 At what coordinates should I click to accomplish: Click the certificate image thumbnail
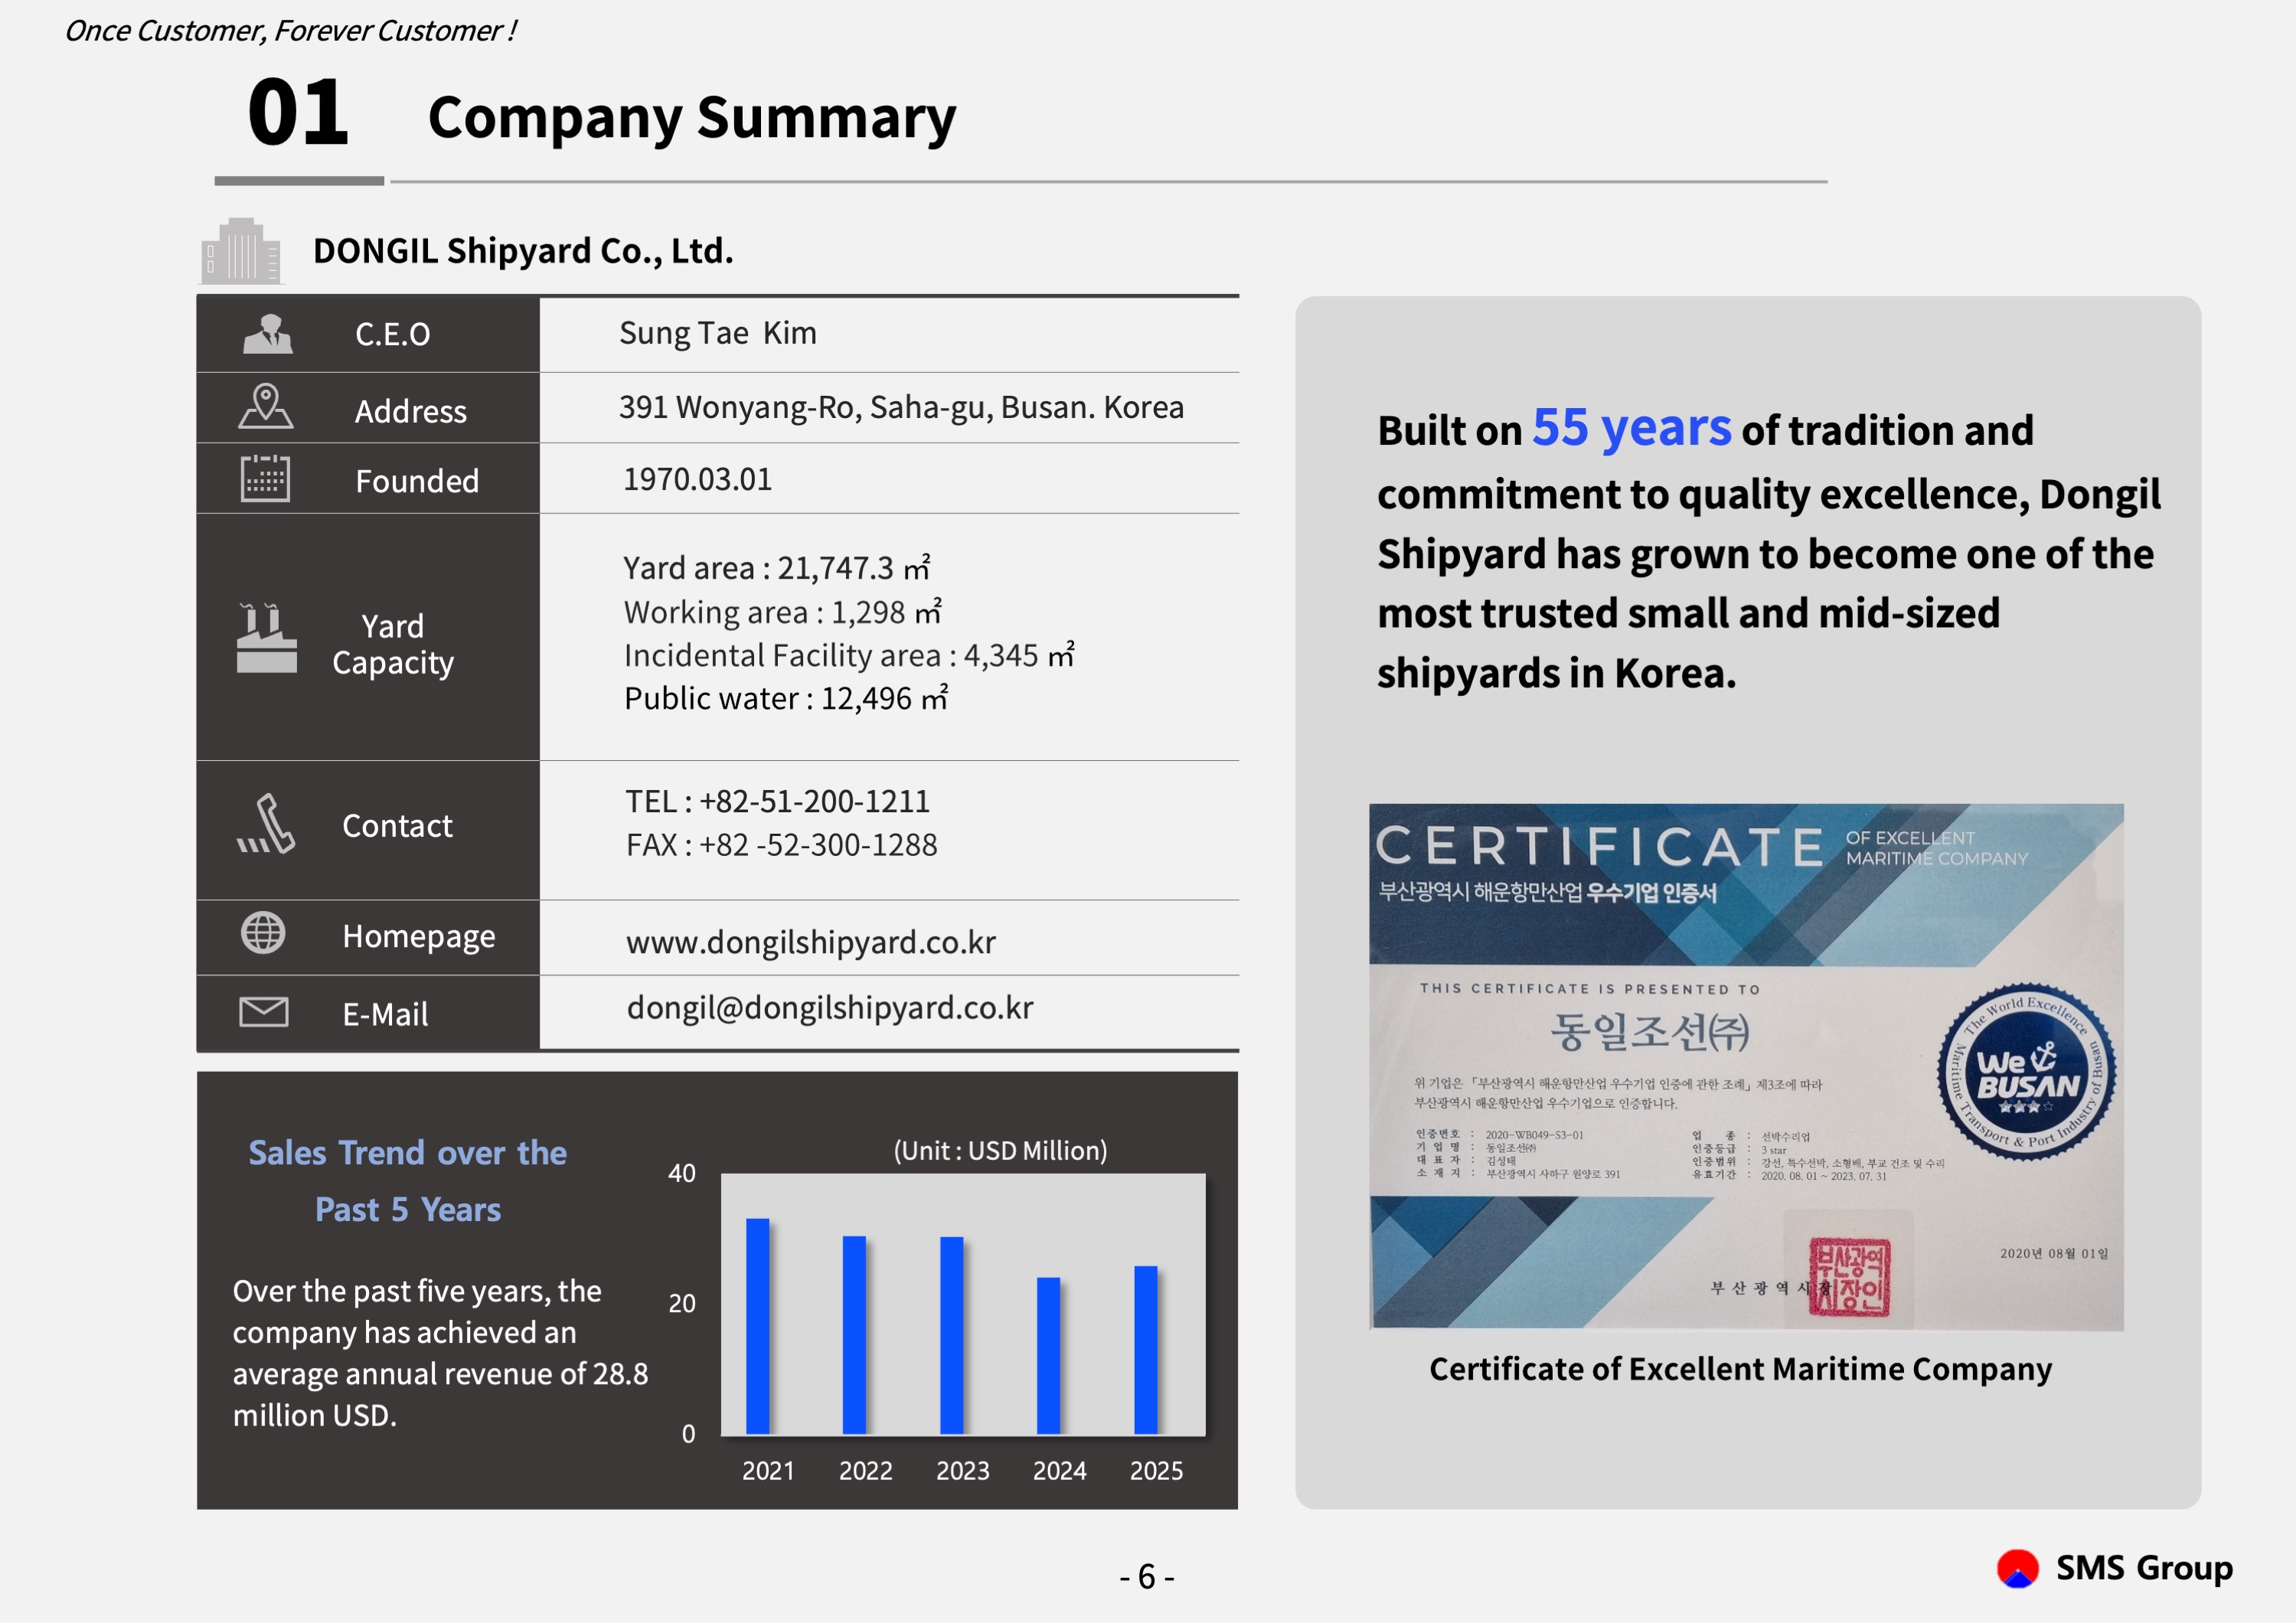point(1746,1066)
